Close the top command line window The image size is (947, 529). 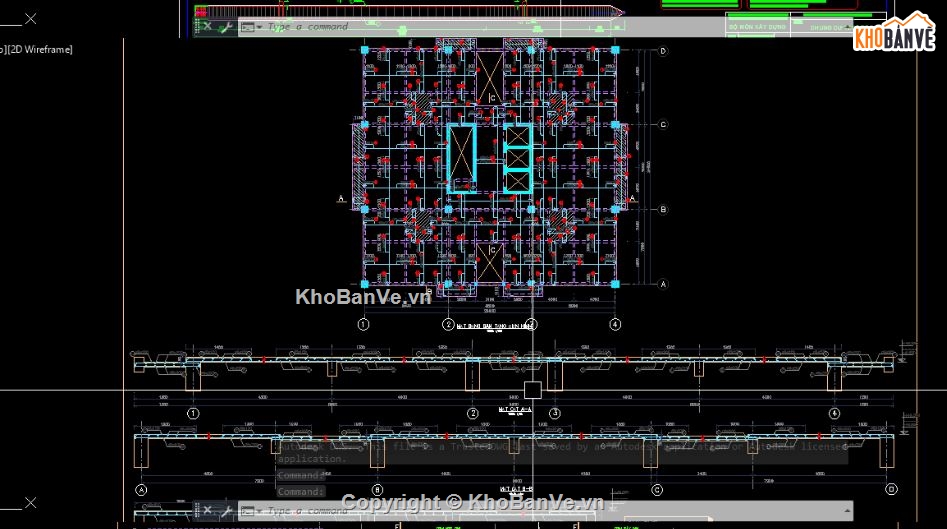[208, 27]
